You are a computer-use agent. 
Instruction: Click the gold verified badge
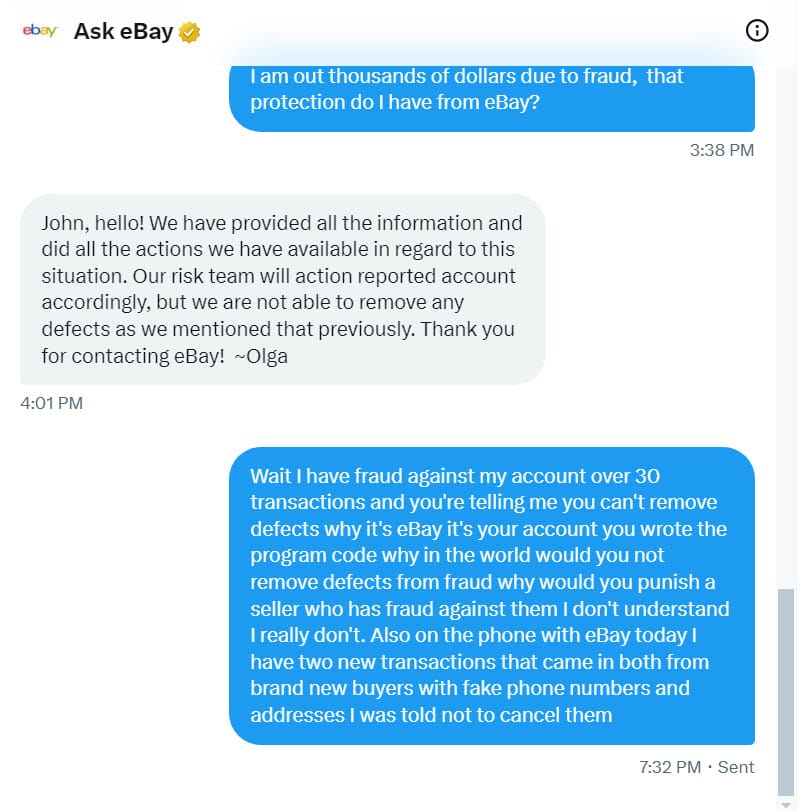click(189, 32)
